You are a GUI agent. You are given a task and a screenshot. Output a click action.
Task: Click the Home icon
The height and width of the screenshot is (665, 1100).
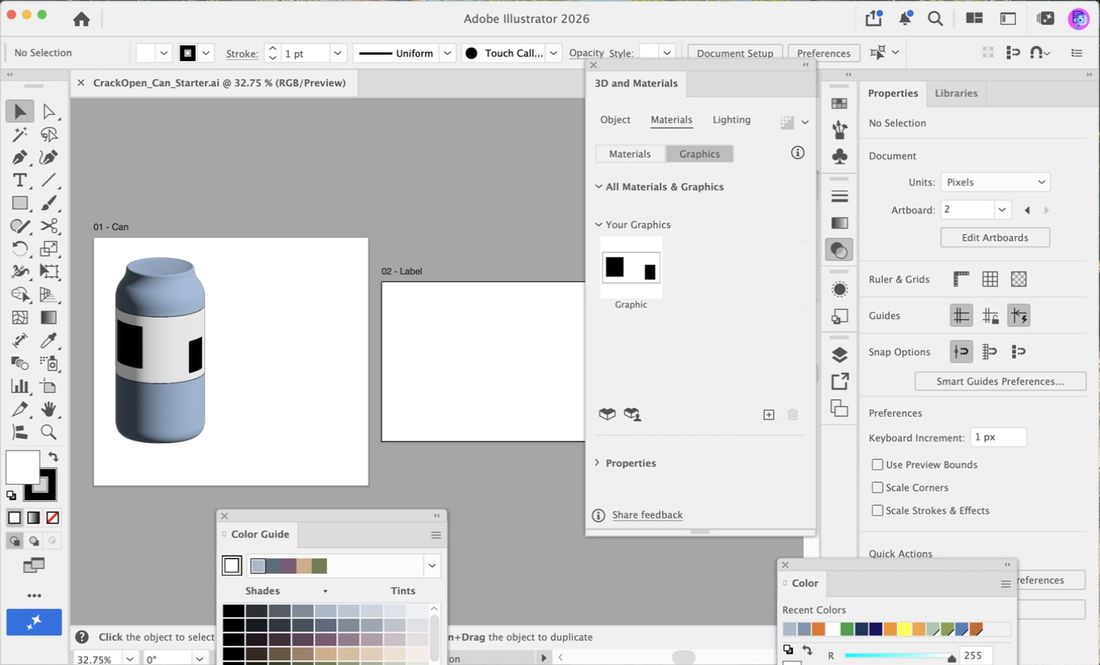81,19
